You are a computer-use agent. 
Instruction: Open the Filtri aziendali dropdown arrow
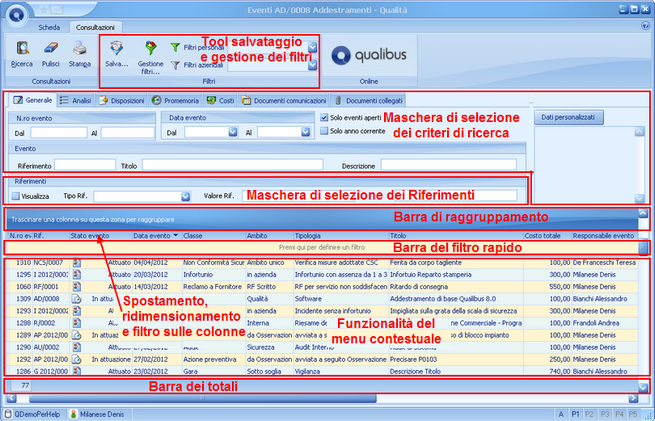[x=312, y=65]
